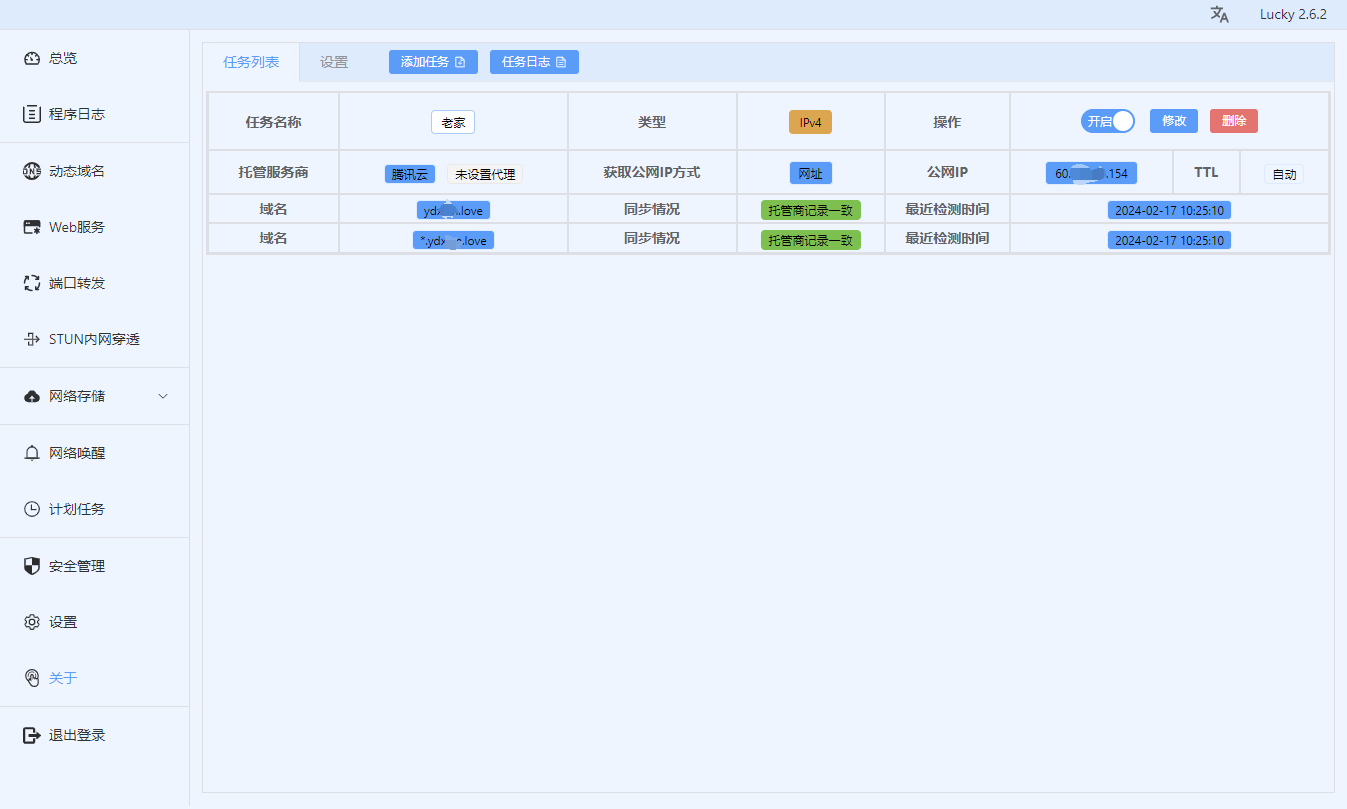The height and width of the screenshot is (809, 1347).
Task: Click the 未设置代理 tag
Action: pyautogui.click(x=485, y=174)
